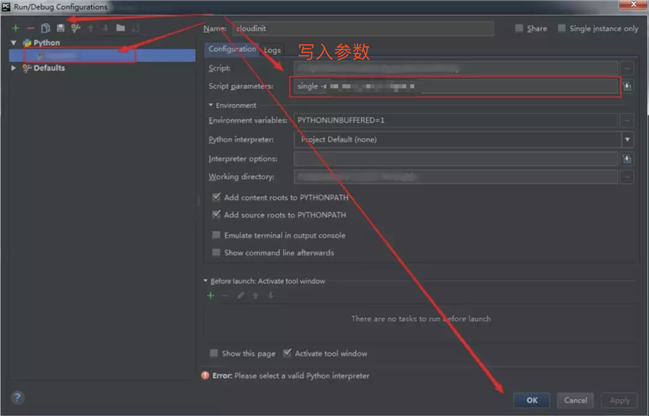Click the Python node icon in the tree
This screenshot has height=416, width=649.
pyautogui.click(x=27, y=43)
